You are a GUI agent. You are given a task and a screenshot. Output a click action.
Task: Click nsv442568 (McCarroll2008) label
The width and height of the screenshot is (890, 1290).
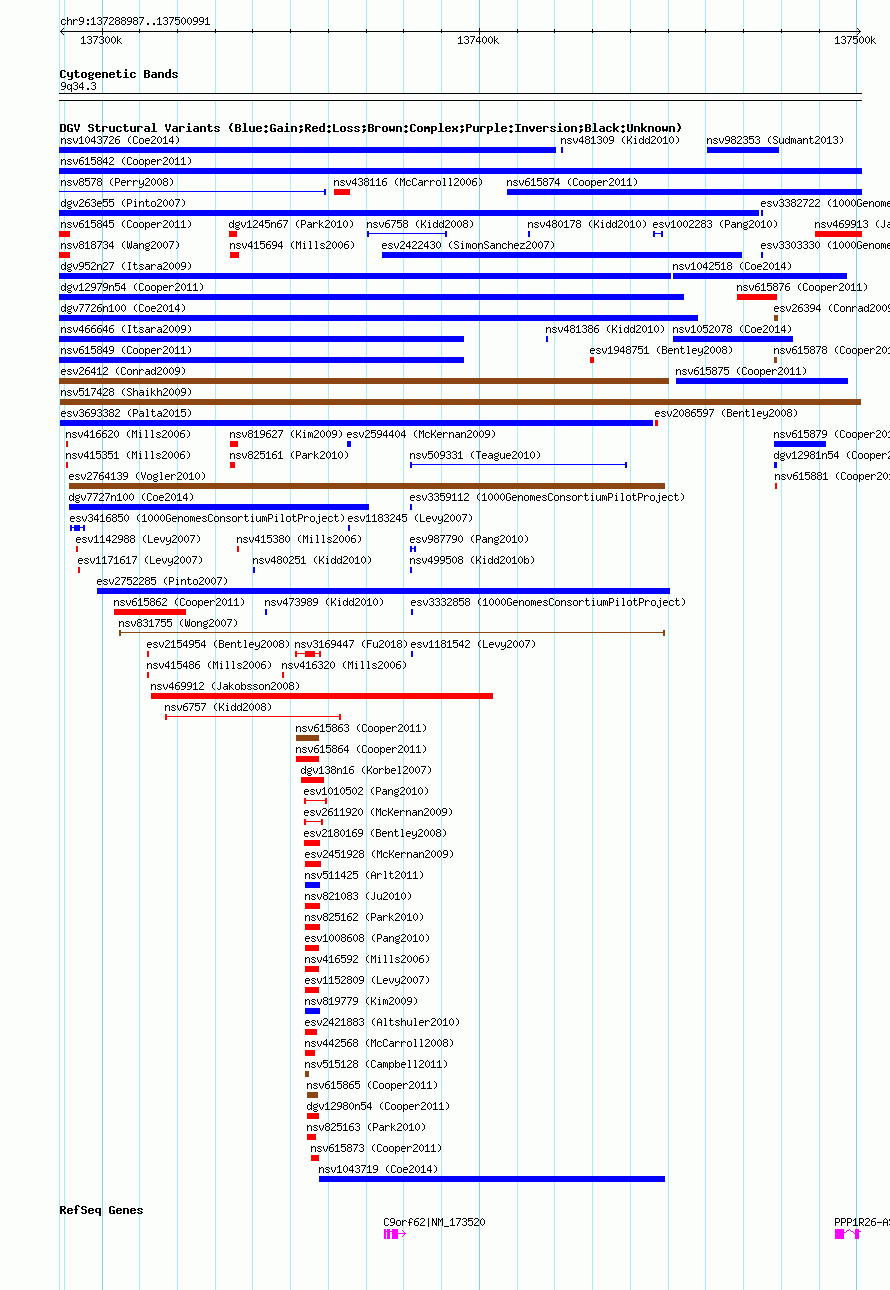click(x=379, y=1043)
